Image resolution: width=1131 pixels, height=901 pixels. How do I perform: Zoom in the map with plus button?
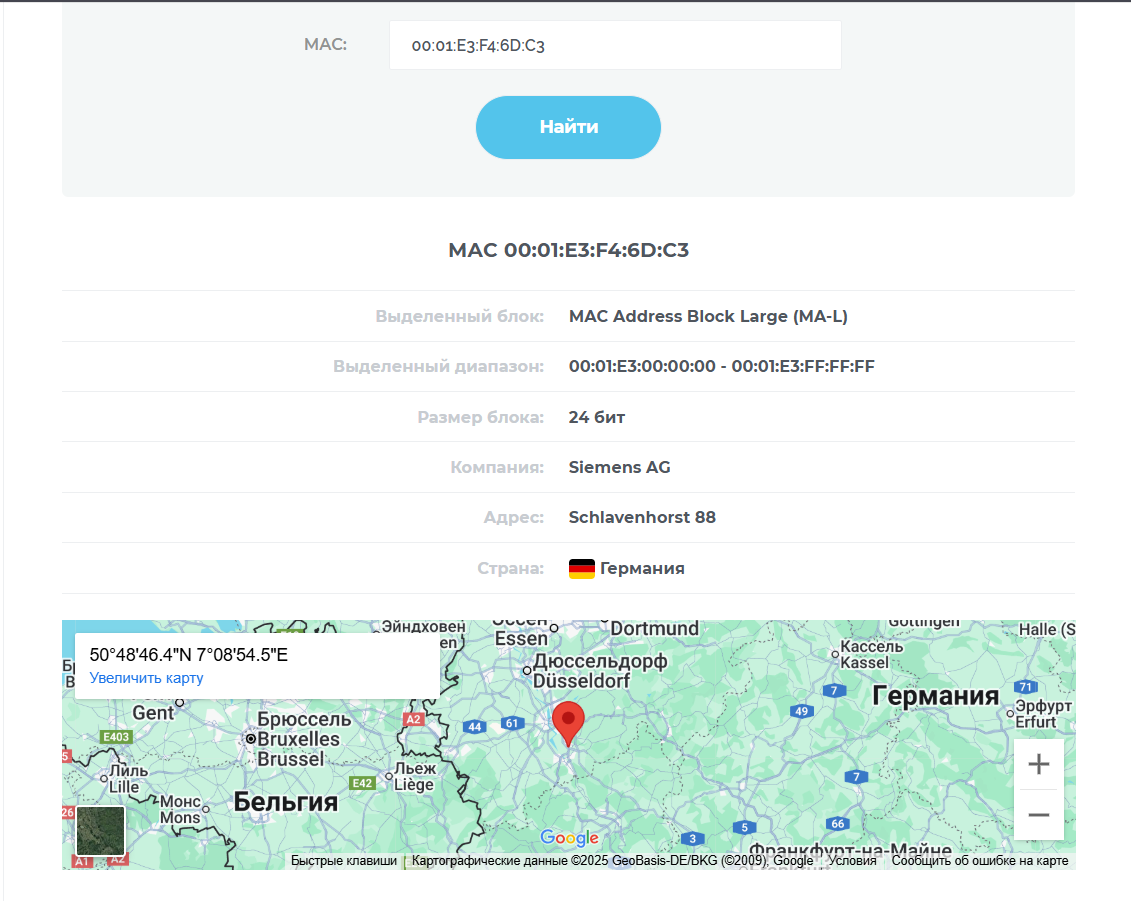tap(1039, 764)
